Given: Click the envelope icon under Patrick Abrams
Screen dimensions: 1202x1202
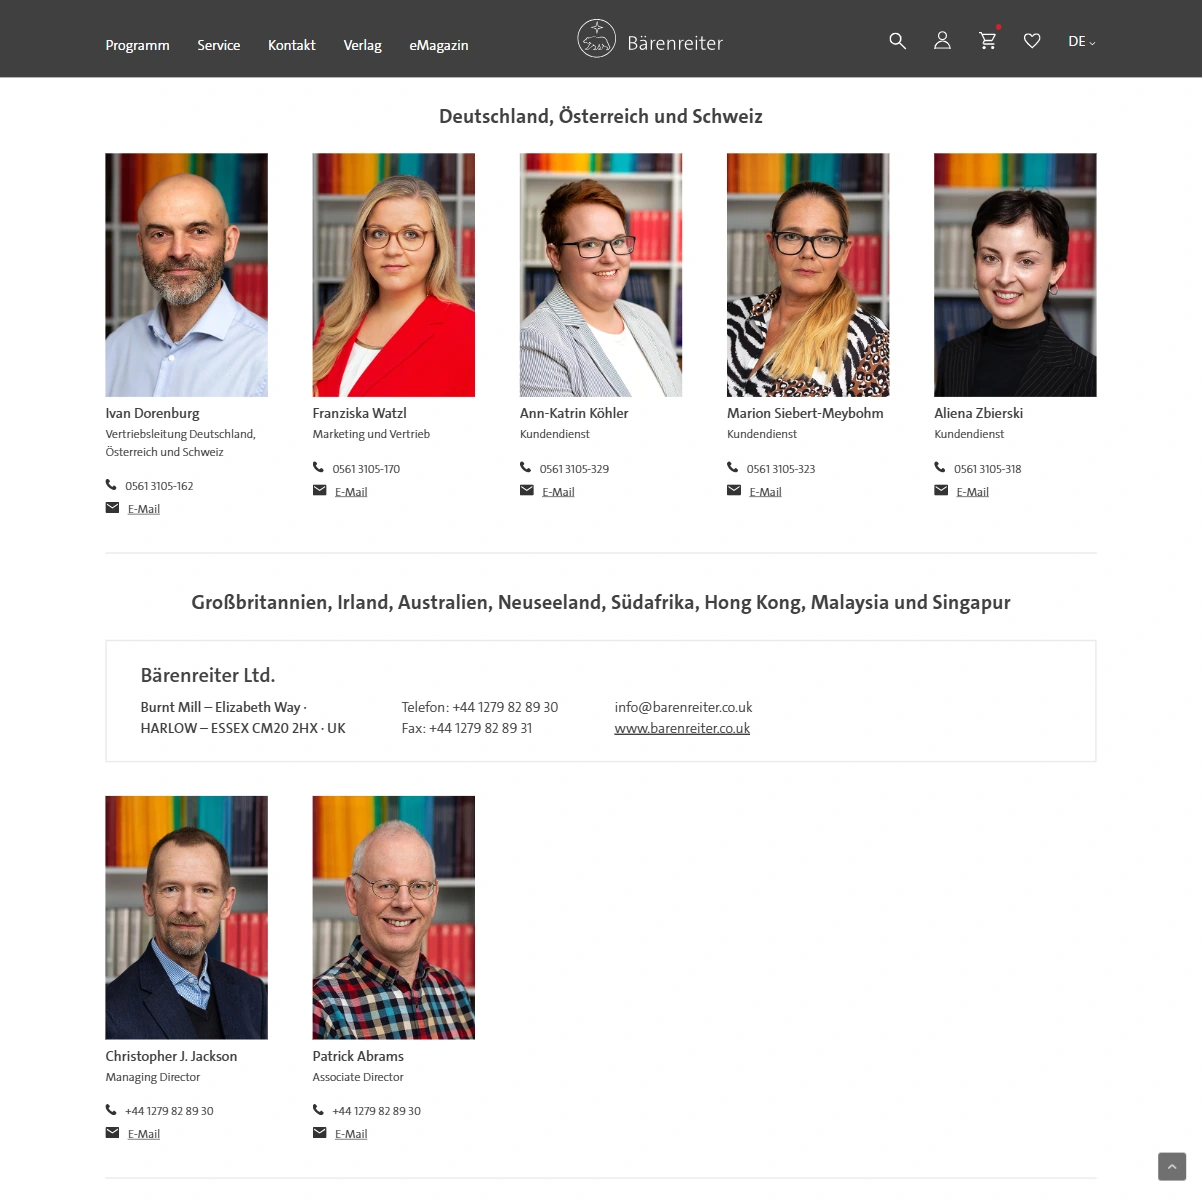Looking at the screenshot, I should tap(320, 1133).
